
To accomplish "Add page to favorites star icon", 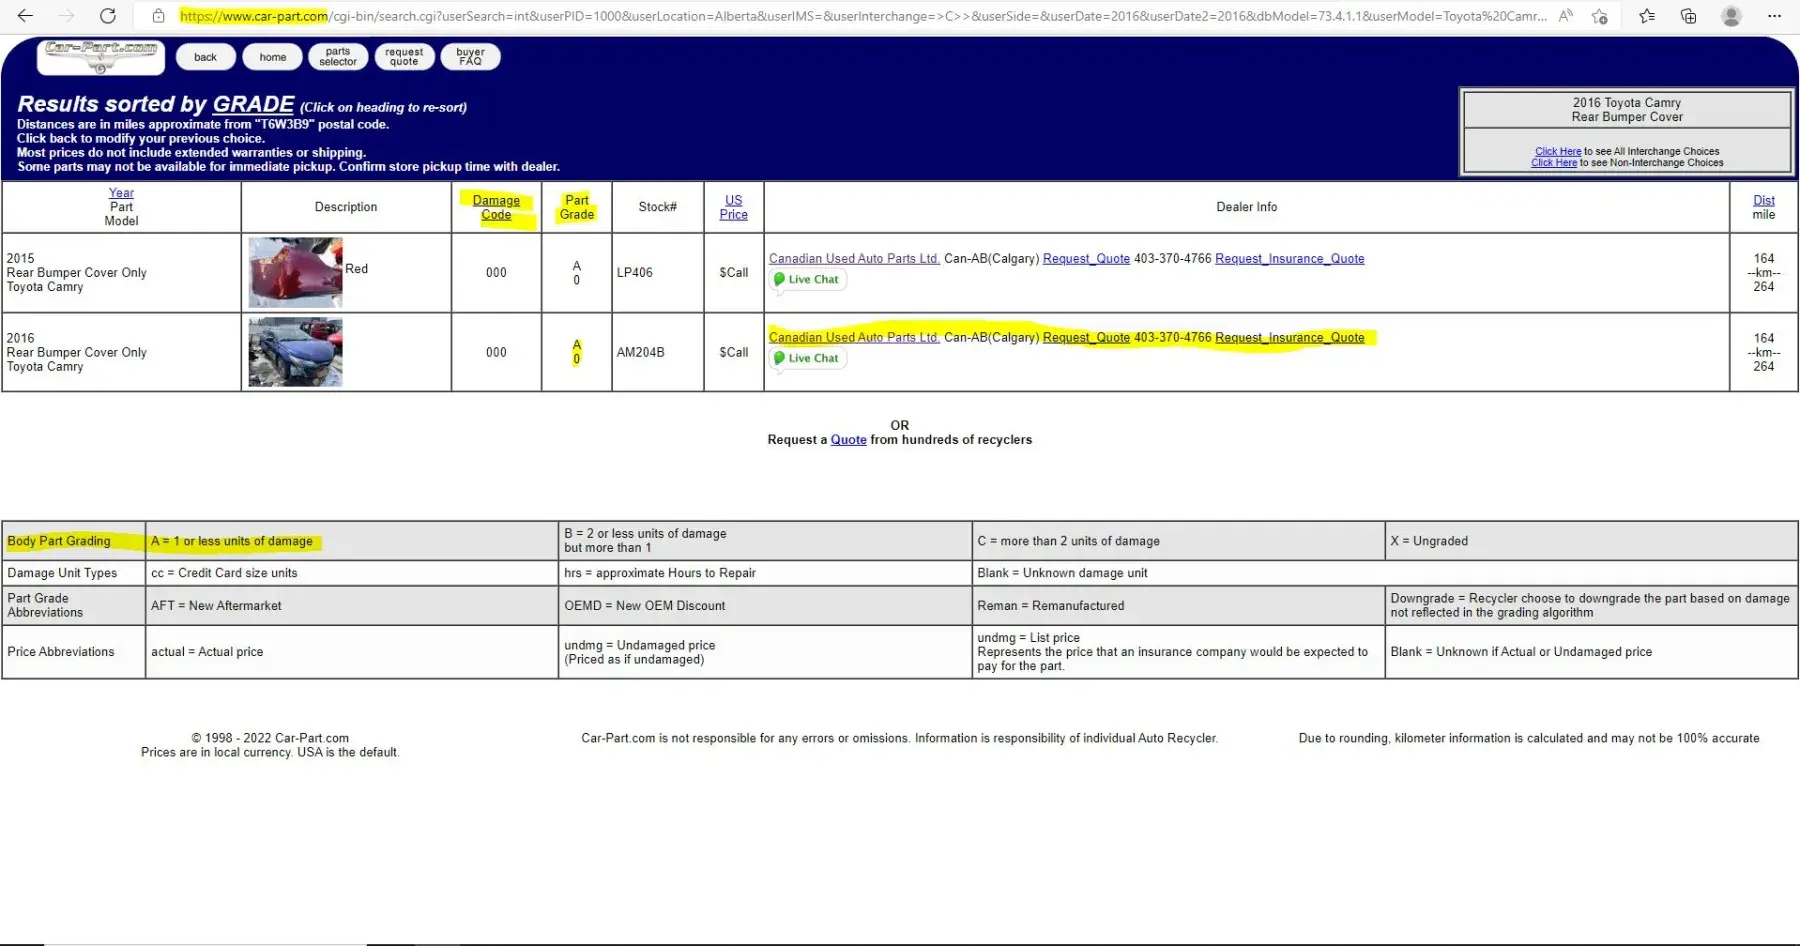I will click(x=1600, y=16).
